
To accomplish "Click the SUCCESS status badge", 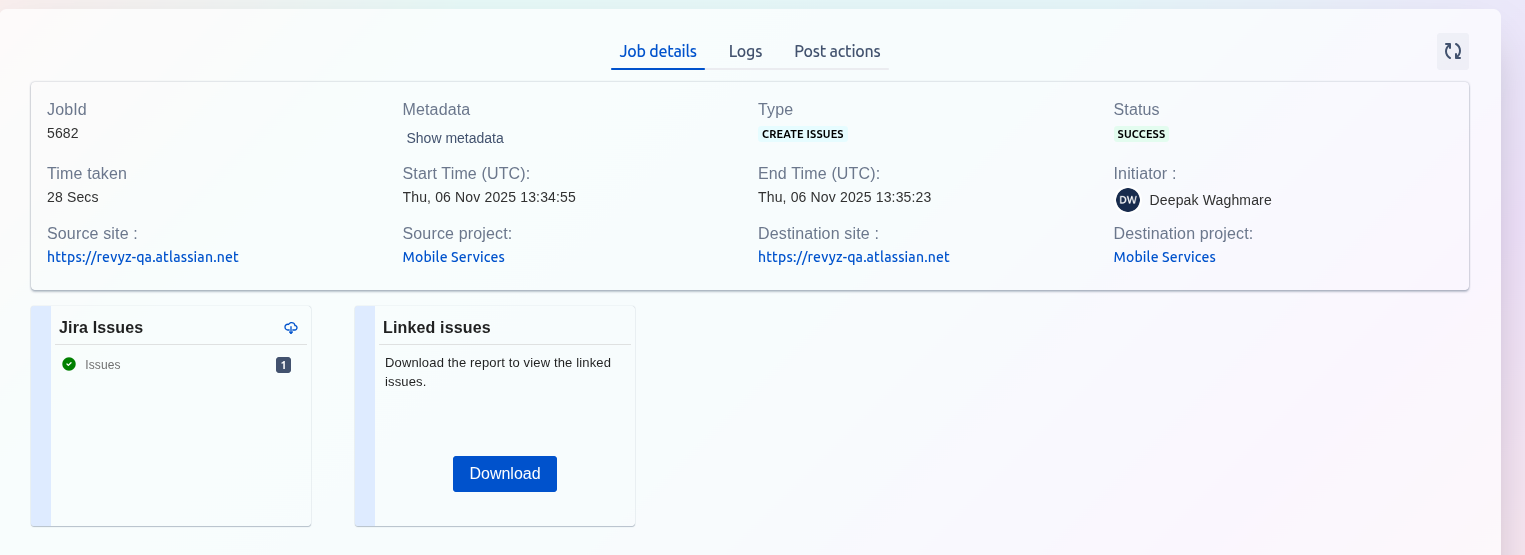I will click(1140, 134).
